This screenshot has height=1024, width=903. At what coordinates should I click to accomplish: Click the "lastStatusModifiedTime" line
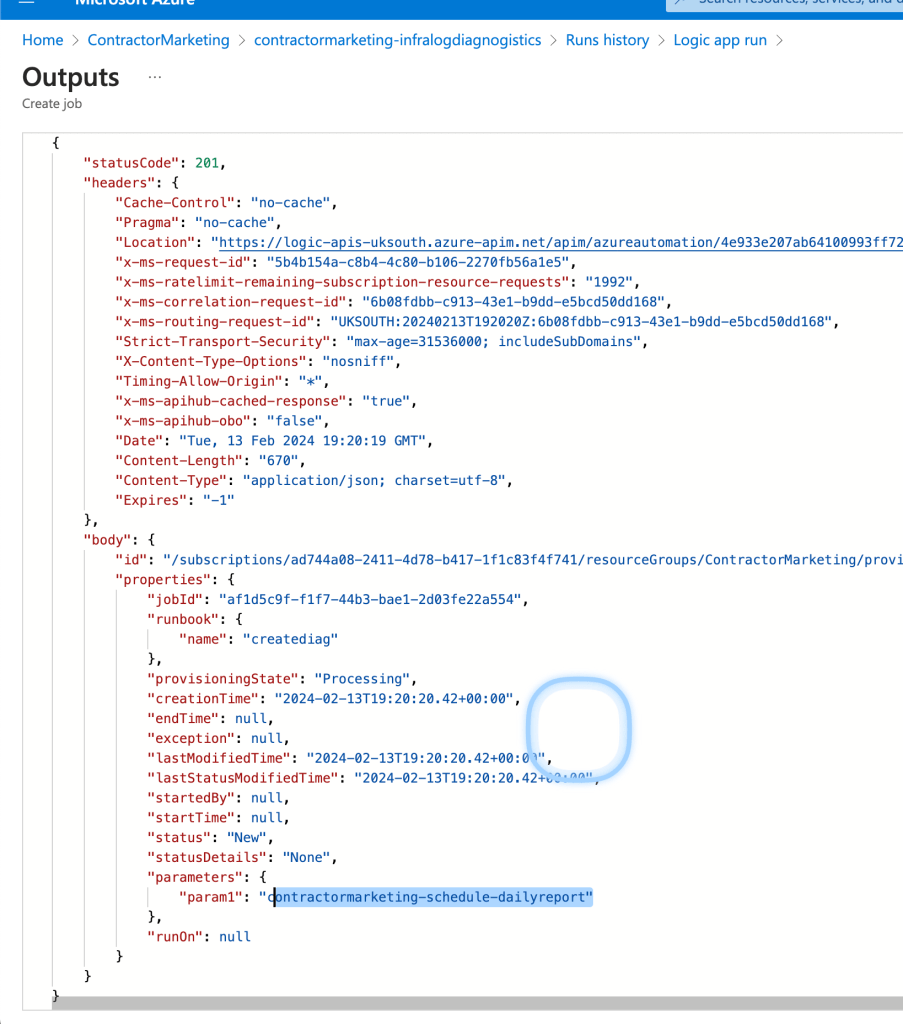373,778
